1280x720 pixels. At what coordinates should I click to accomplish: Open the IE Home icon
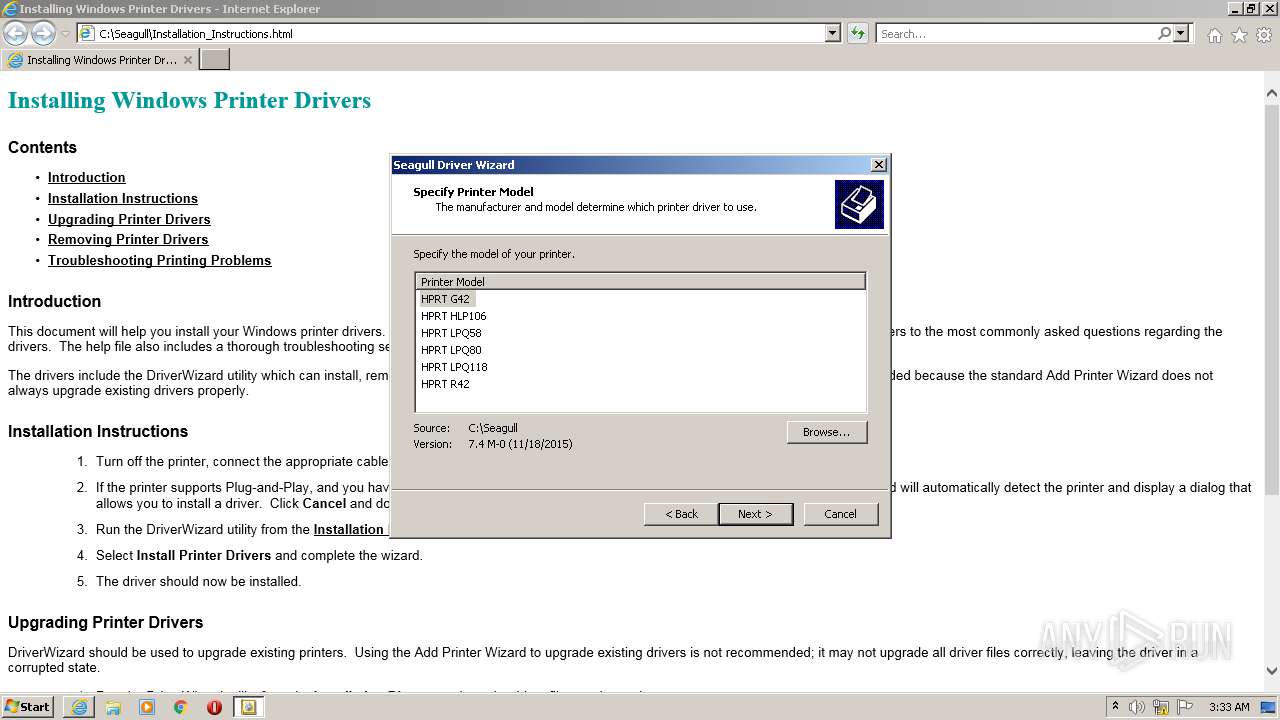1214,35
